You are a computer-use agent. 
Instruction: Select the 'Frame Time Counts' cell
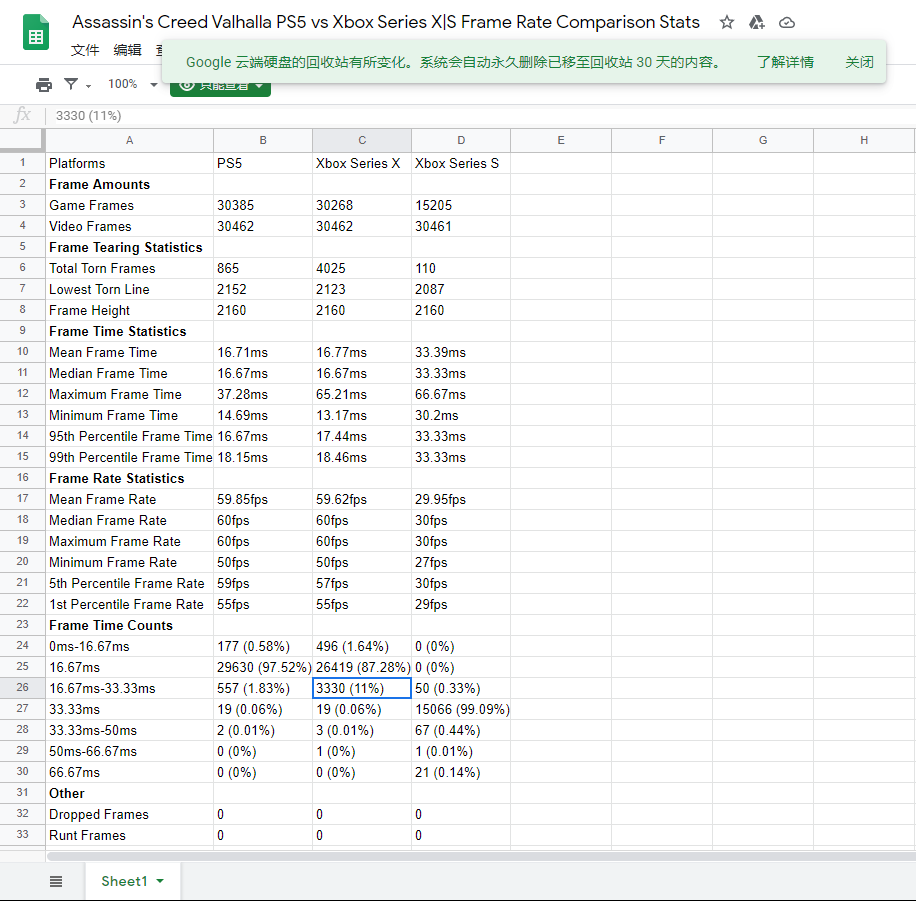[x=129, y=626]
